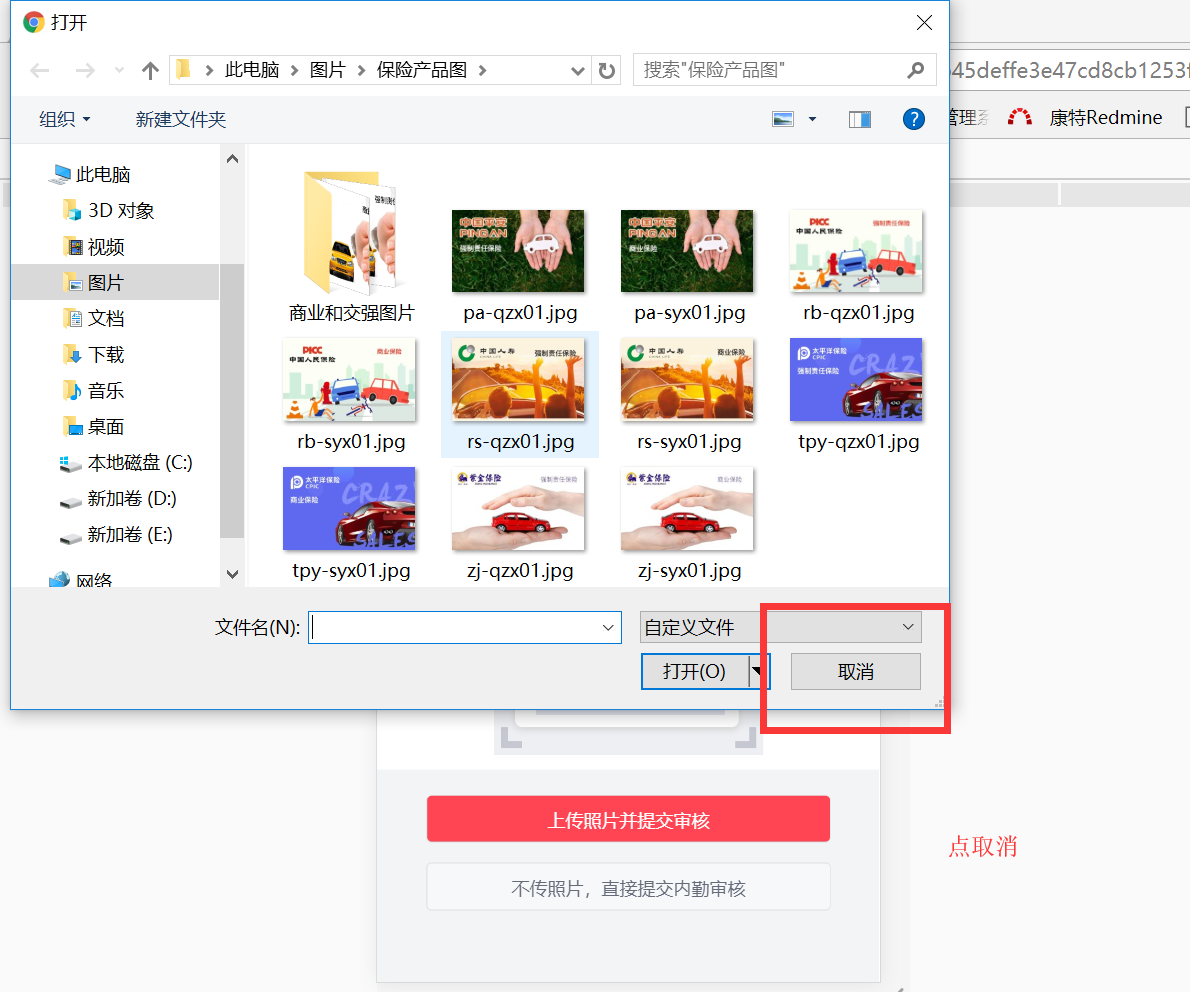Select 视频 folder in the sidebar
This screenshot has height=992, width=1190.
point(93,247)
